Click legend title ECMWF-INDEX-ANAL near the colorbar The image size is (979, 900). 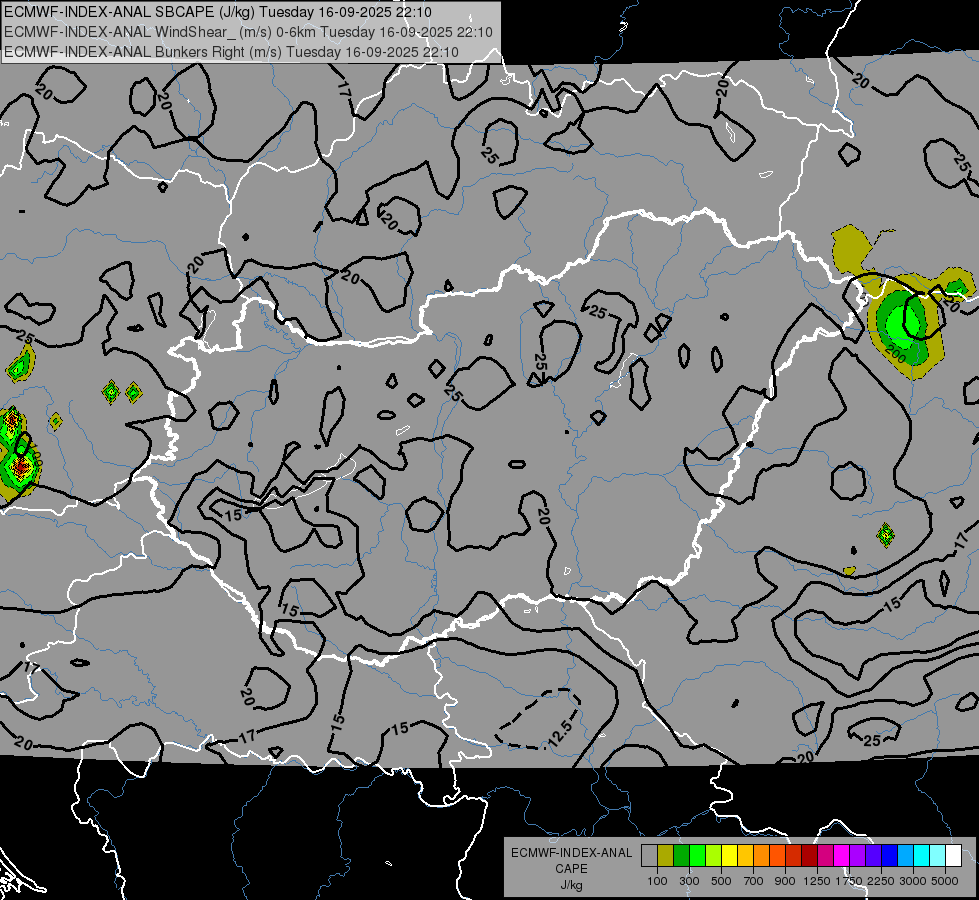click(x=571, y=853)
